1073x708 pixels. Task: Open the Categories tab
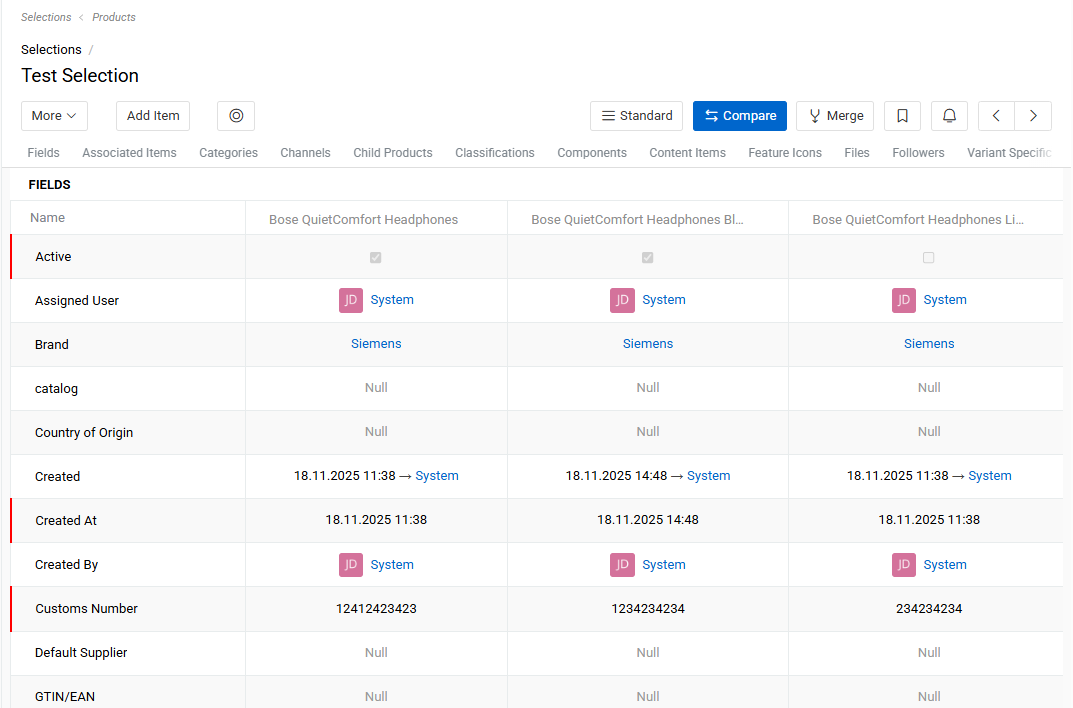coord(228,153)
